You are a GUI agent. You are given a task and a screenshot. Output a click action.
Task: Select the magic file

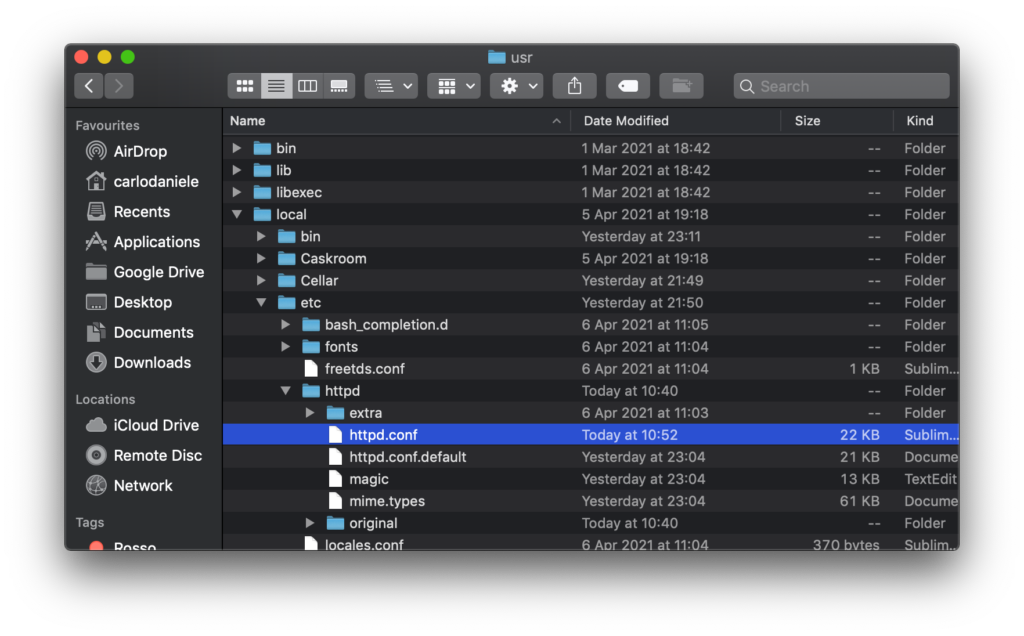pyautogui.click(x=591, y=479)
